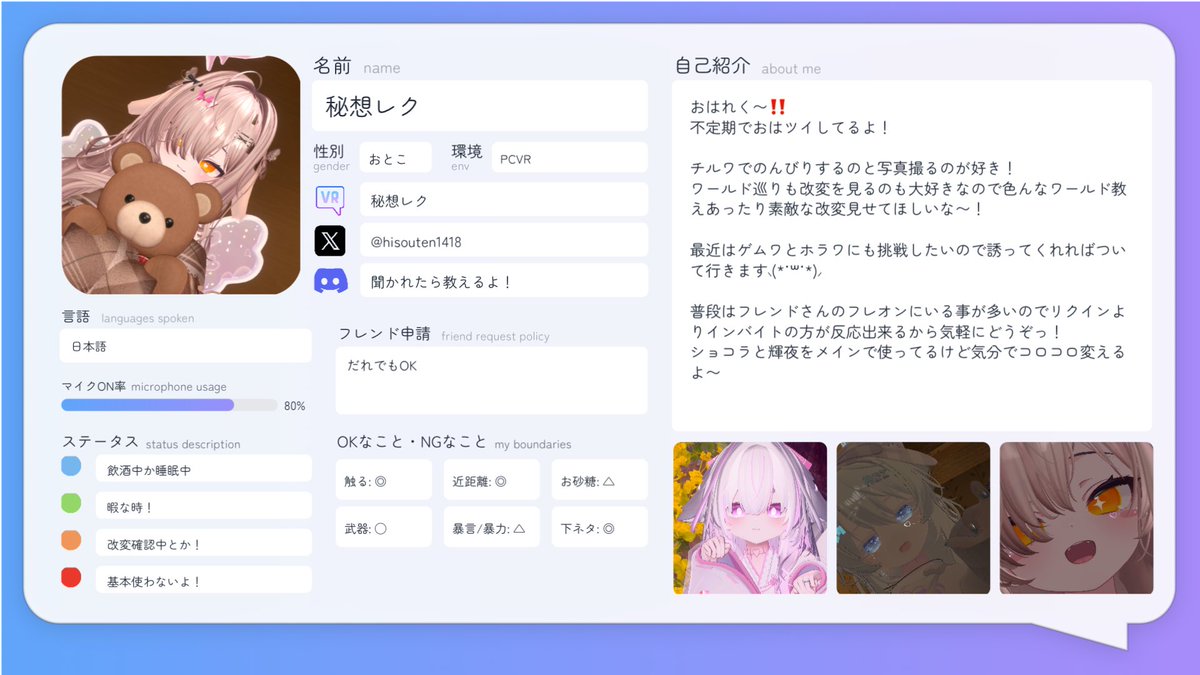Viewport: 1200px width, 675px height.
Task: Click the VRChat VR speech-bubble icon
Action: [x=330, y=199]
